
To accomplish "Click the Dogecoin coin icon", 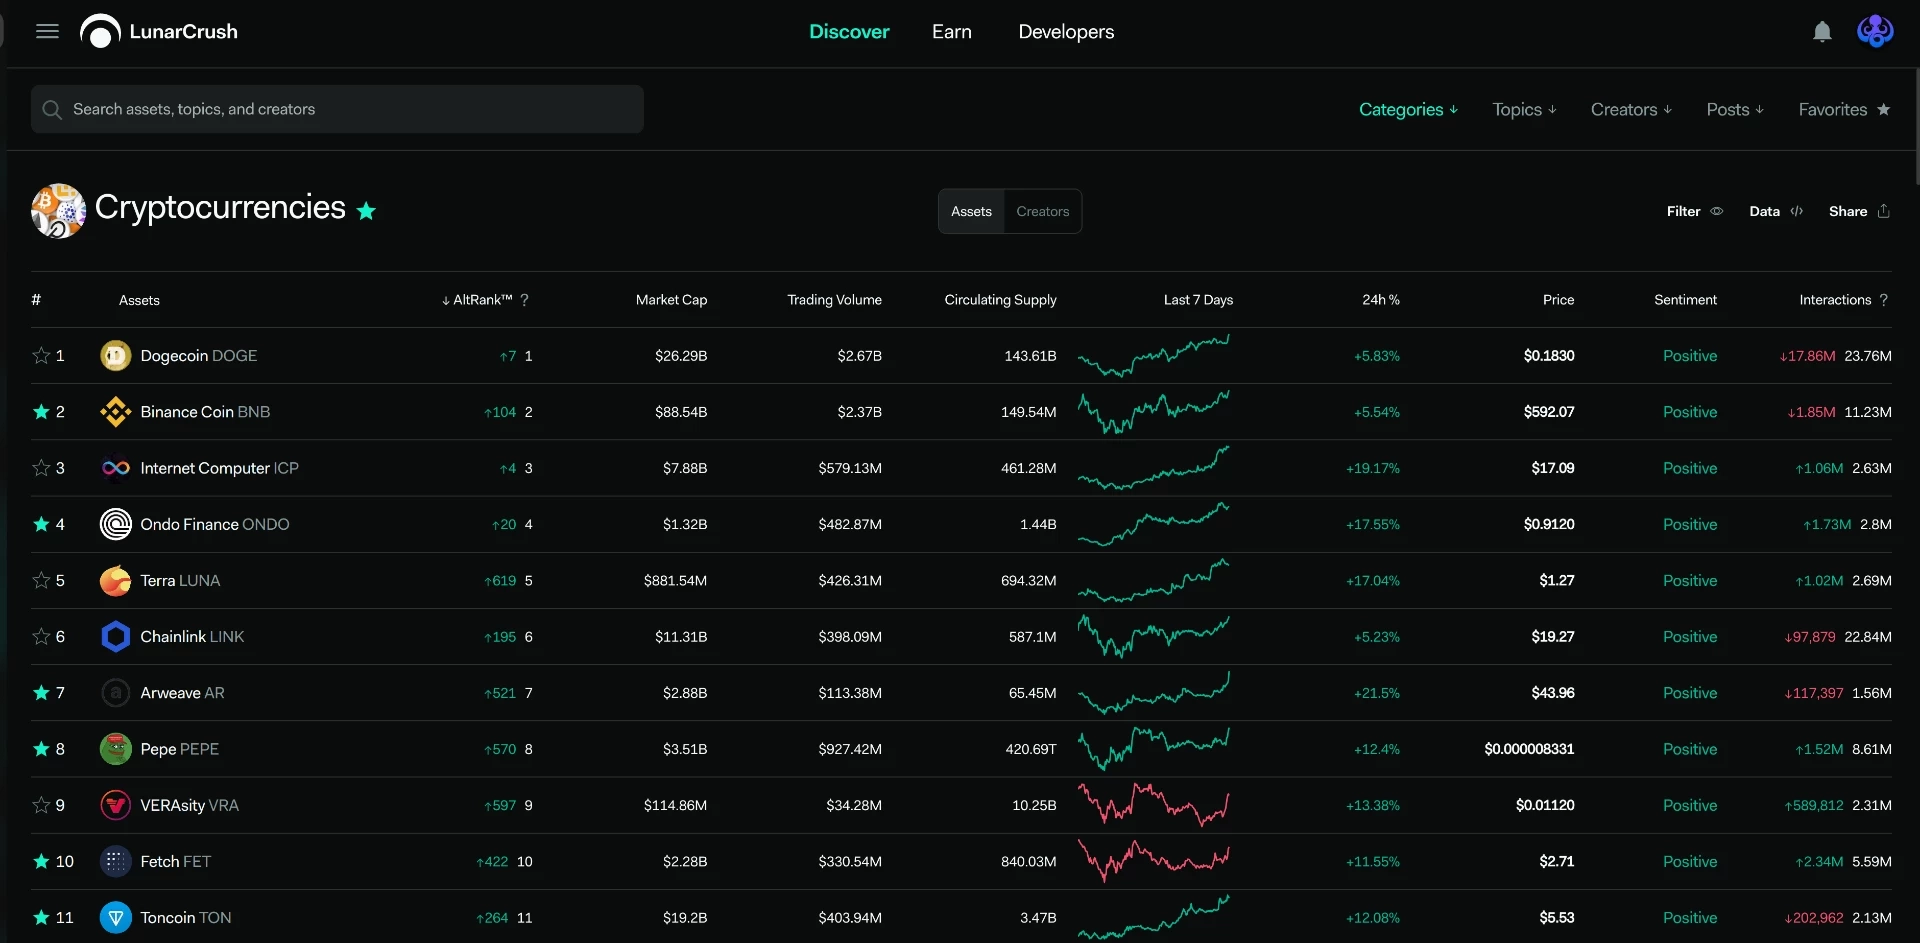I will coord(116,356).
